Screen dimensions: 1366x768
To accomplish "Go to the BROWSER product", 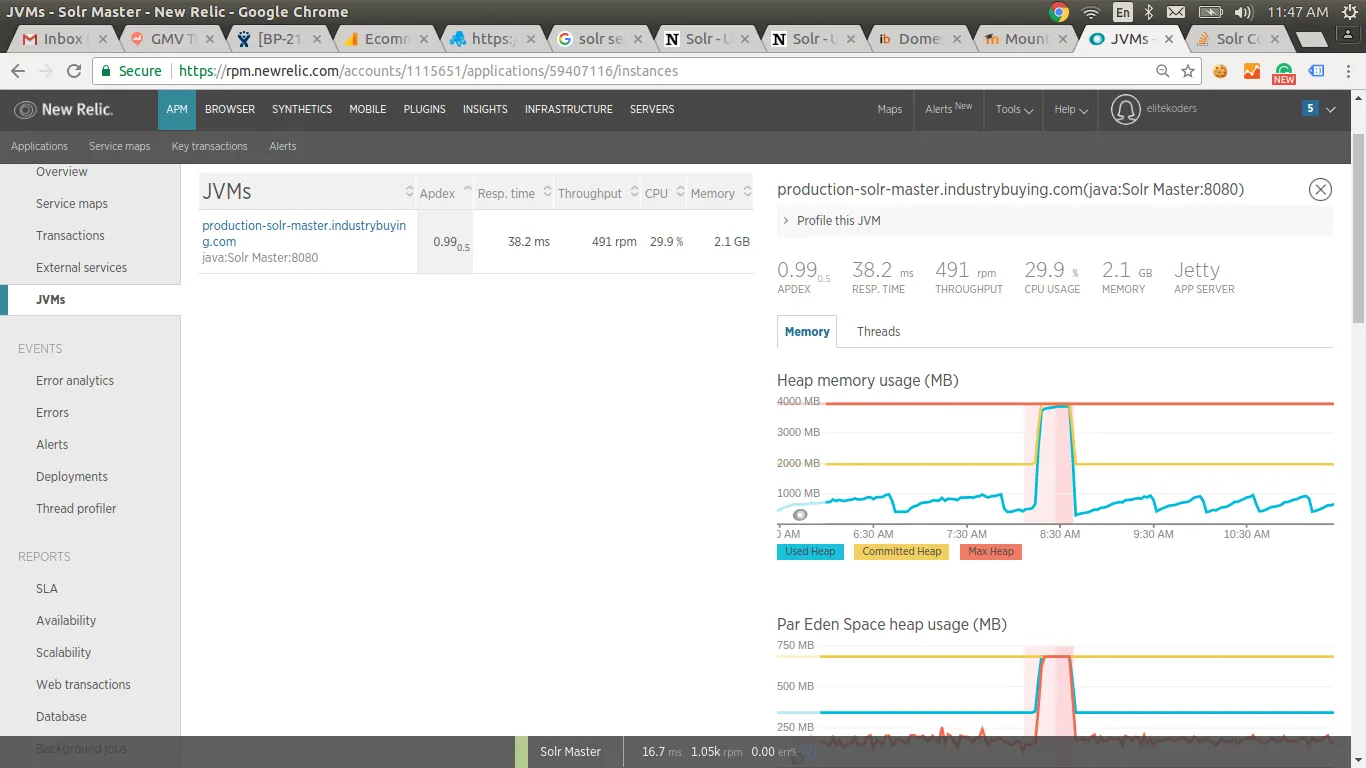I will tap(230, 109).
